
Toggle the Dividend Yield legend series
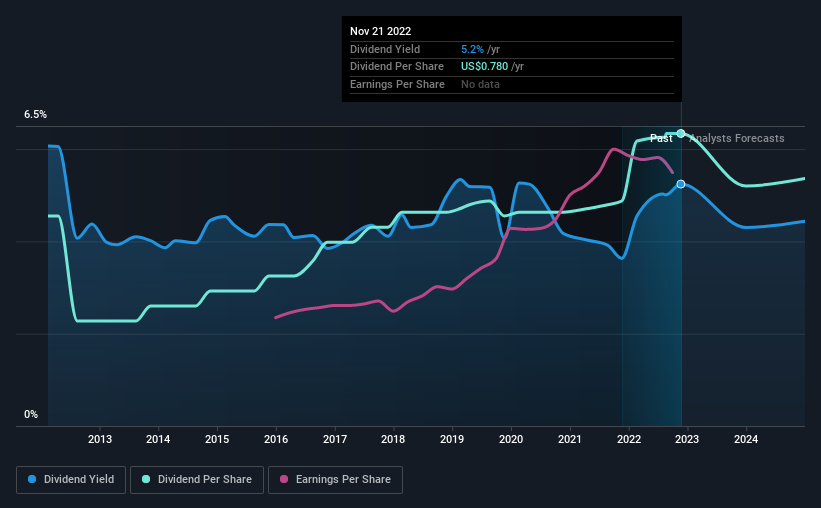point(71,480)
